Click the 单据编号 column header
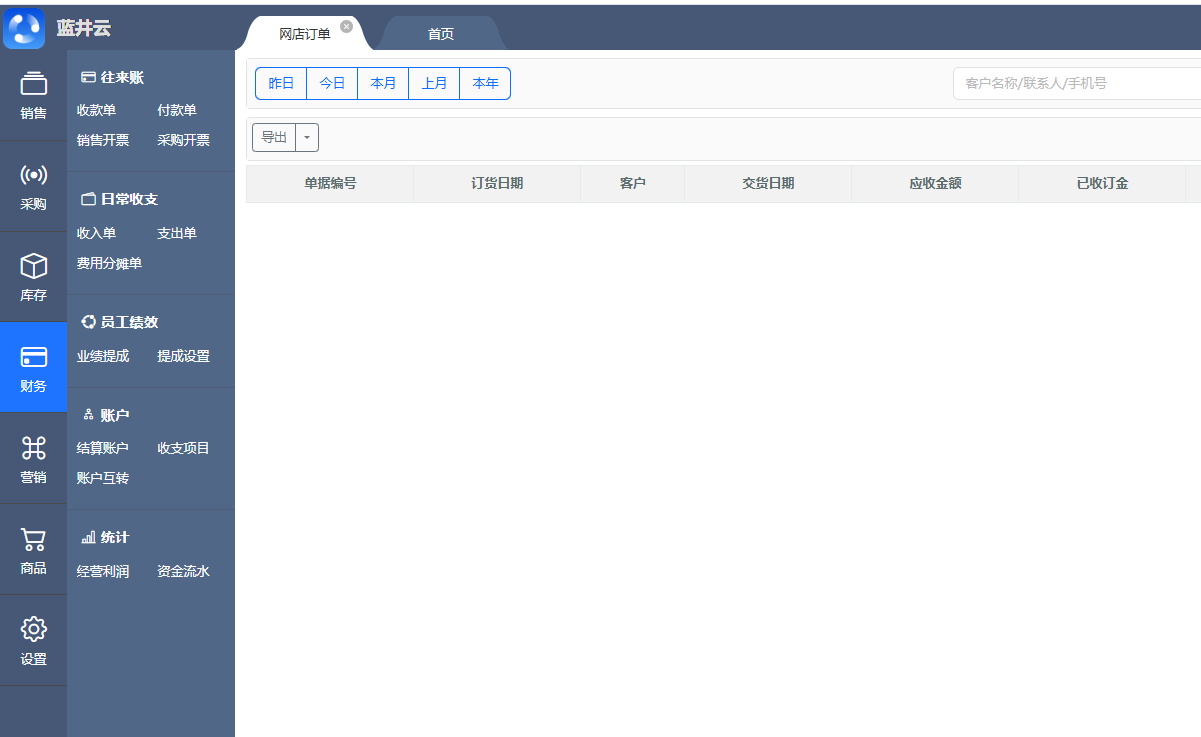Viewport: 1201px width, 737px height. tap(330, 184)
